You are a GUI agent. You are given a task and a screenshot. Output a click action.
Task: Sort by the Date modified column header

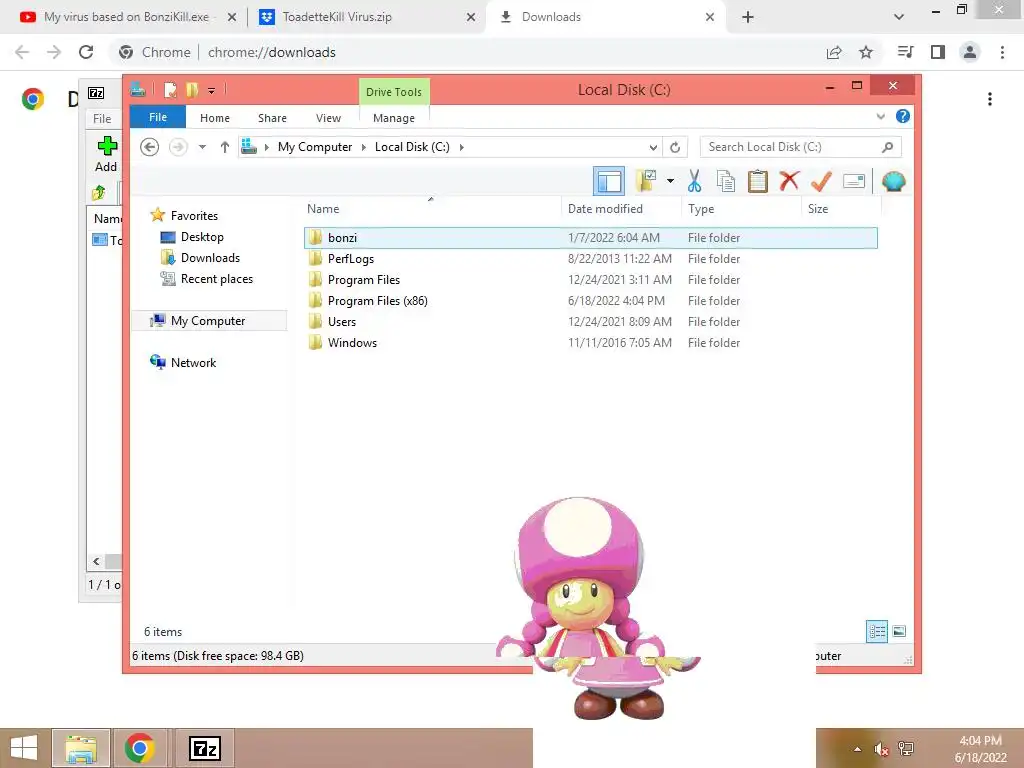[605, 209]
